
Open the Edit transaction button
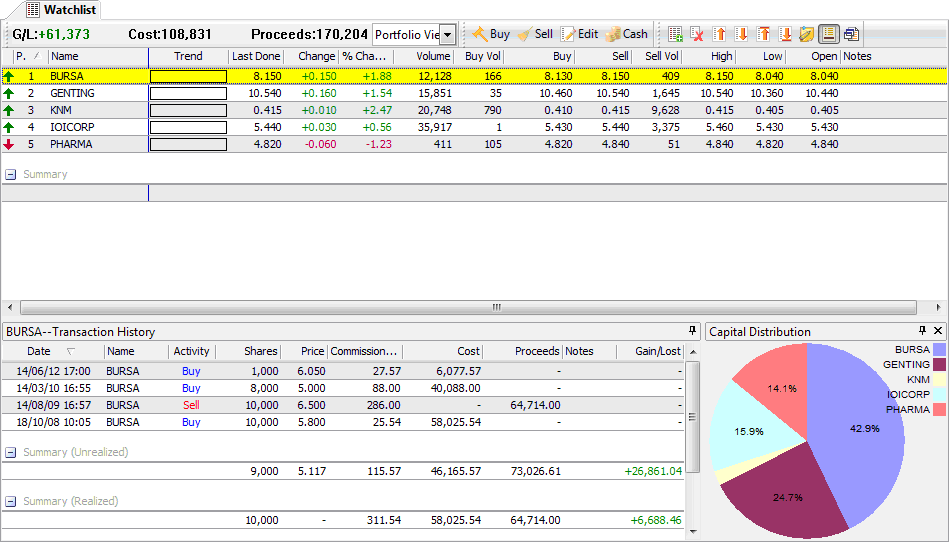point(579,34)
